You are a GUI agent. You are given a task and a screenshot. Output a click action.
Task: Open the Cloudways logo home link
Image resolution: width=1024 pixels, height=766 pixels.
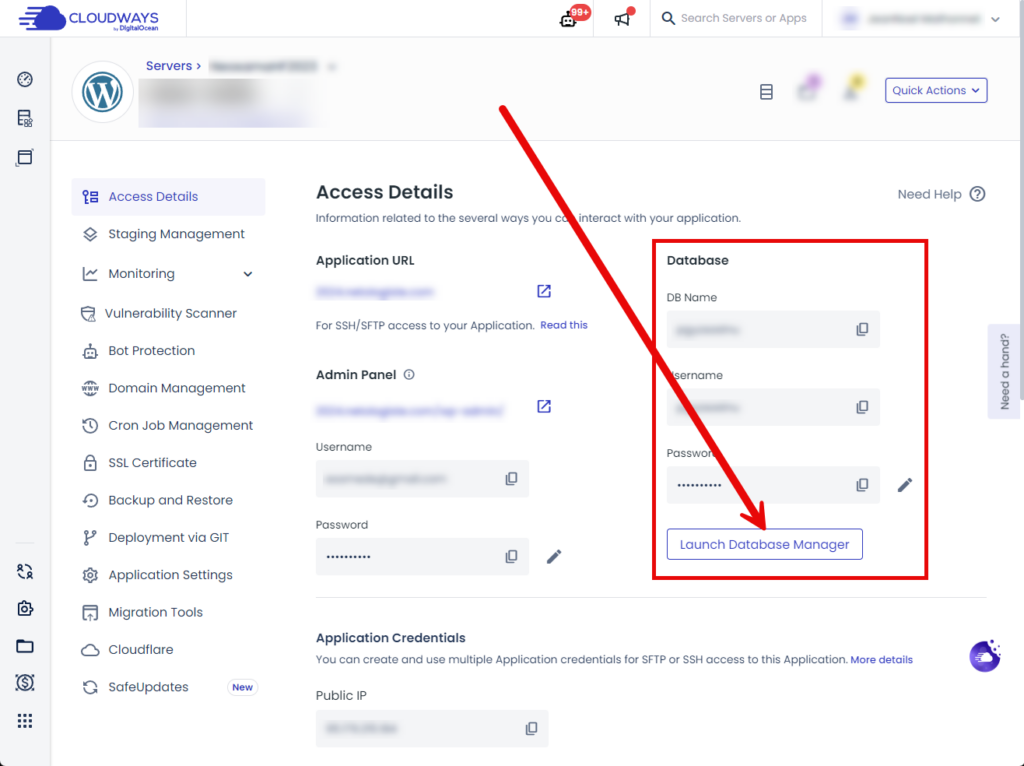(89, 18)
